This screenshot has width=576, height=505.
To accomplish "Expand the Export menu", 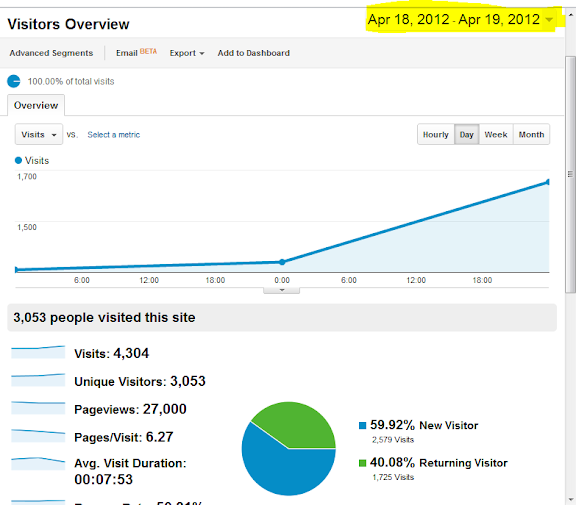I will (187, 53).
